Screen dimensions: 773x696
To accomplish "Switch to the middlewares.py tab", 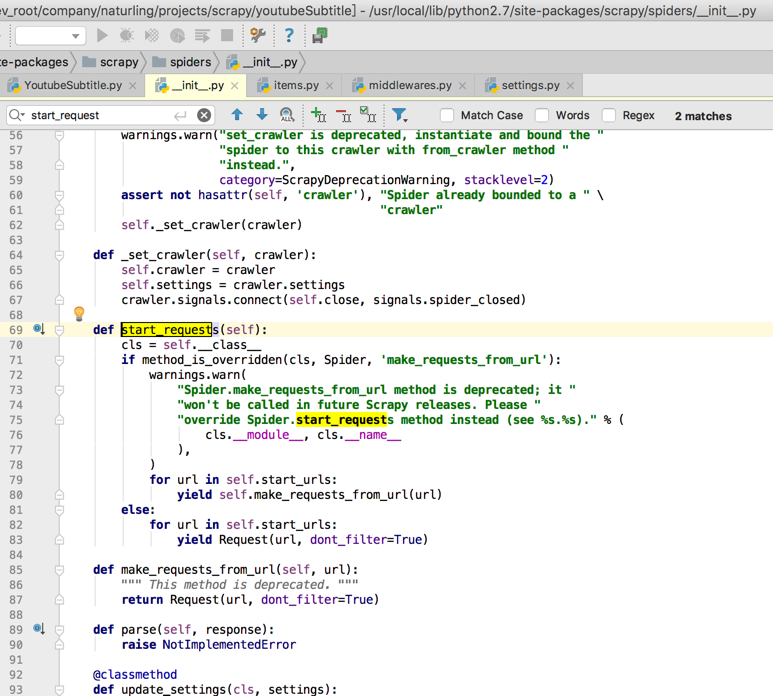I will click(409, 86).
